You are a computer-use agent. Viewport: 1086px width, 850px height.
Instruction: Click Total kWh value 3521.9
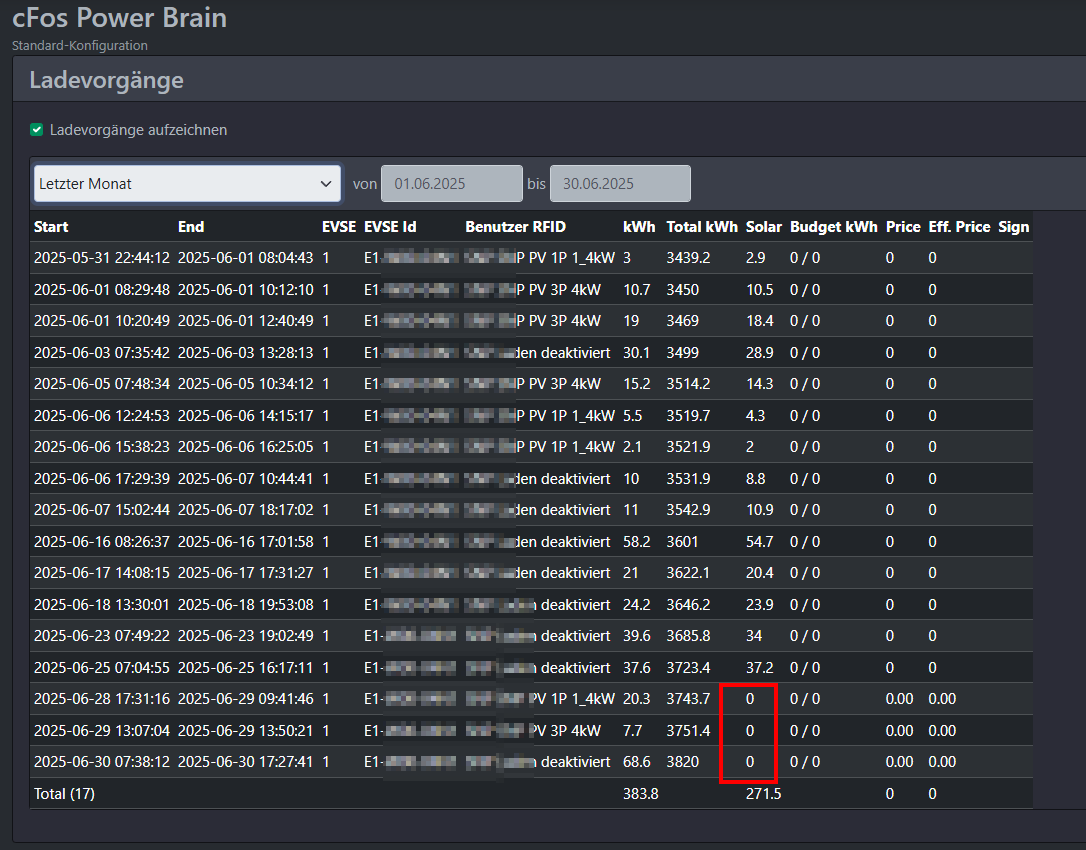coord(688,447)
